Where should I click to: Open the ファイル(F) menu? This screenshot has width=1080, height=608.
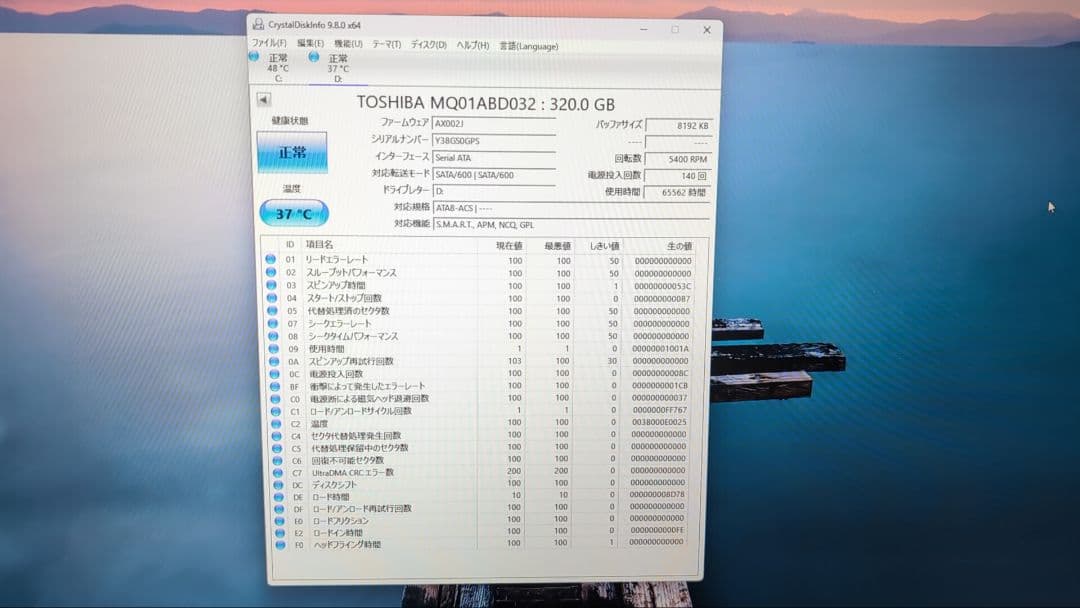click(x=269, y=43)
